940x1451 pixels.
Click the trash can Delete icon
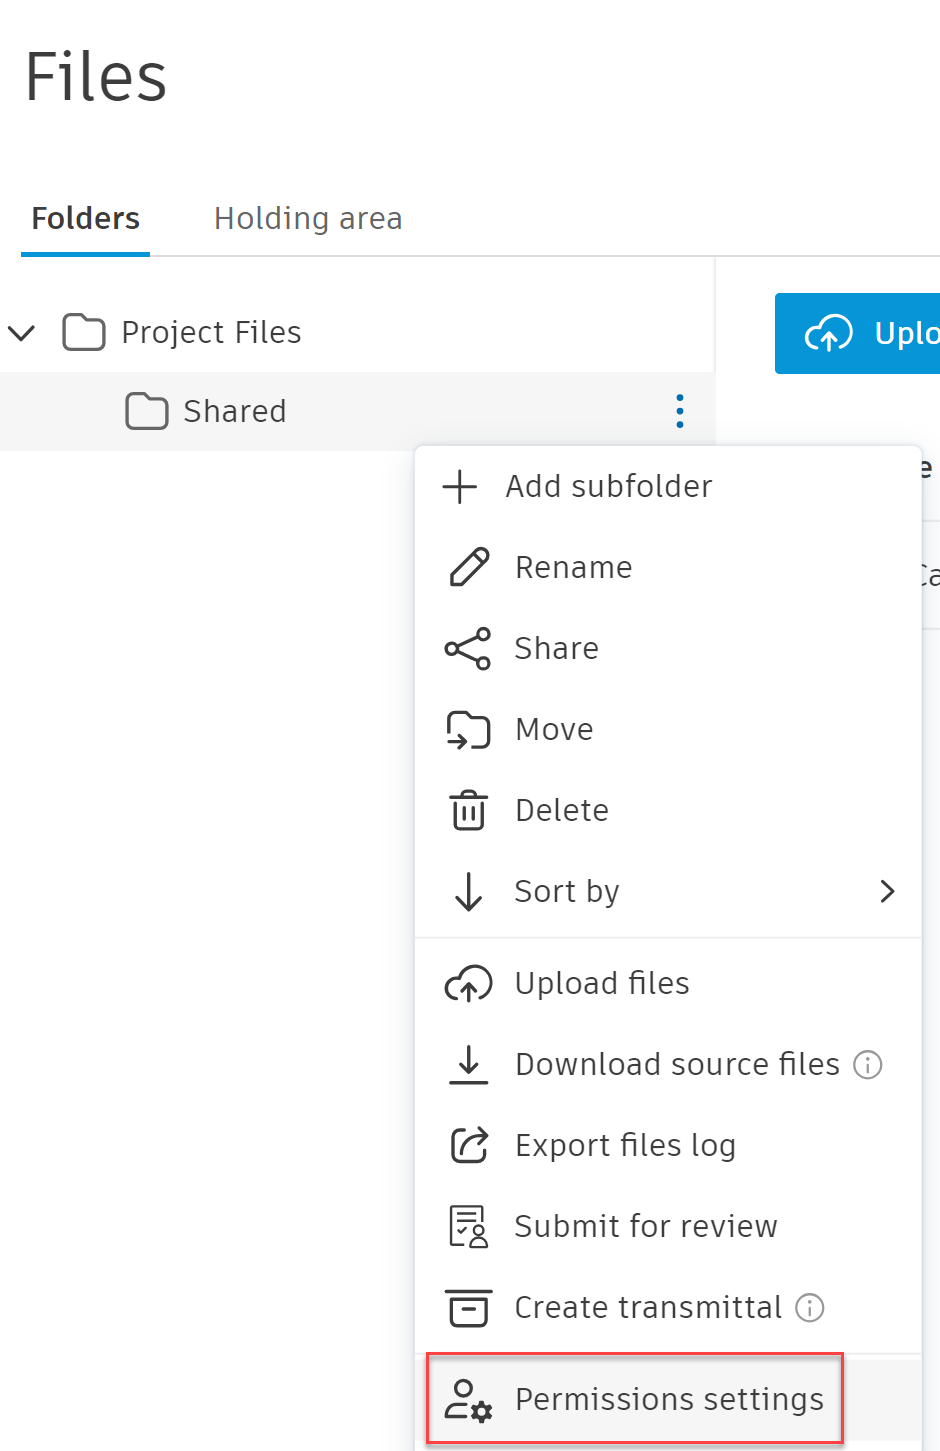468,810
